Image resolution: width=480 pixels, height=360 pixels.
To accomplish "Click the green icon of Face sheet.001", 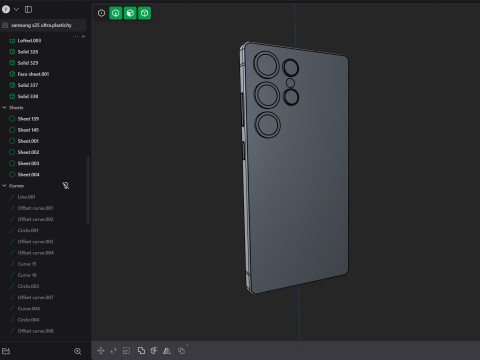I will click(x=12, y=74).
